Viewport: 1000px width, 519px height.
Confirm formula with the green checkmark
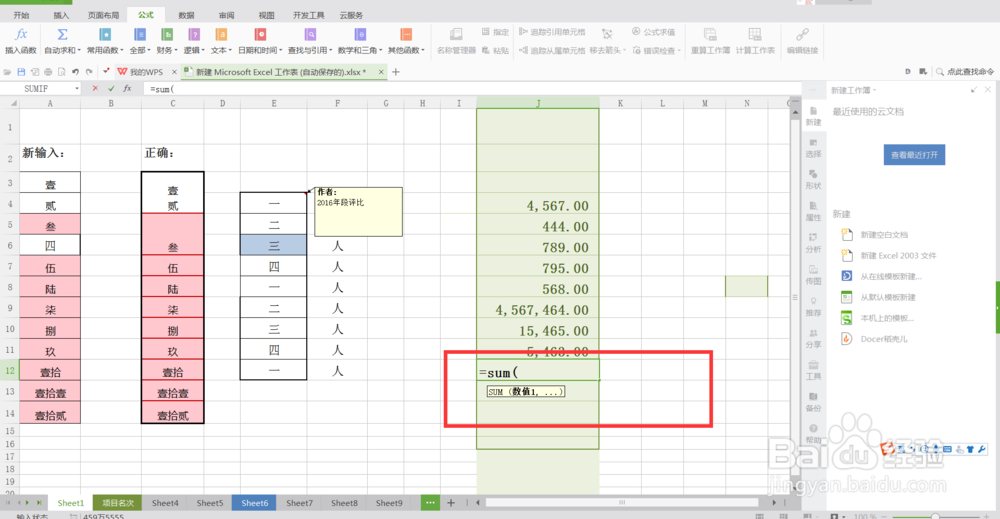112,89
